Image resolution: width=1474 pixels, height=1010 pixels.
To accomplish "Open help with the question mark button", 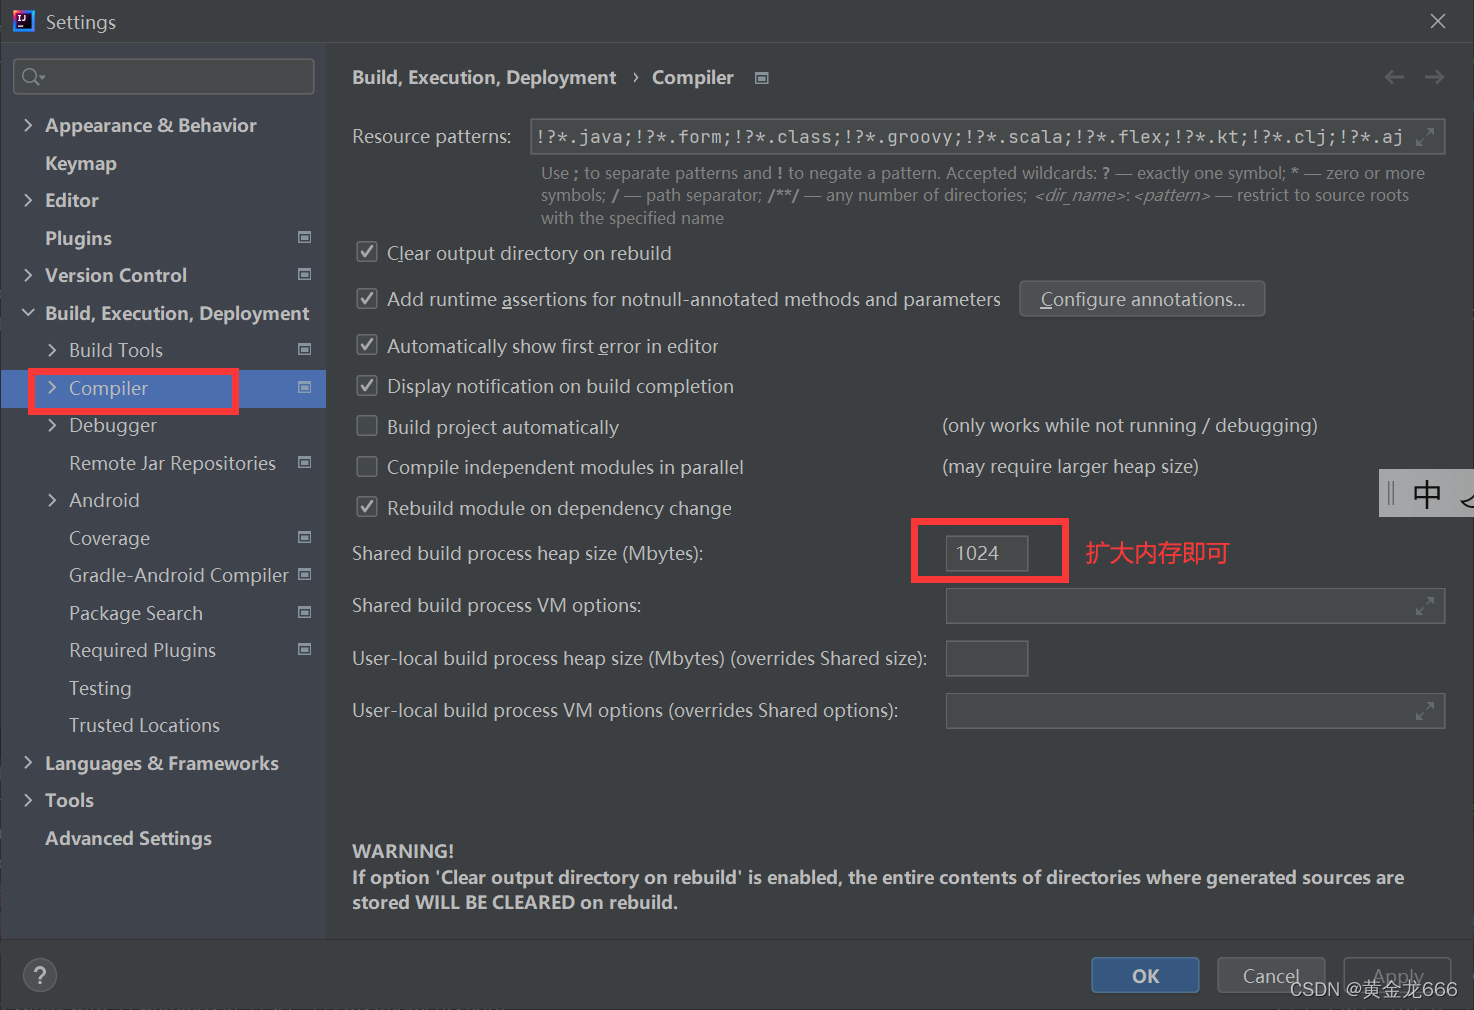I will (x=40, y=975).
